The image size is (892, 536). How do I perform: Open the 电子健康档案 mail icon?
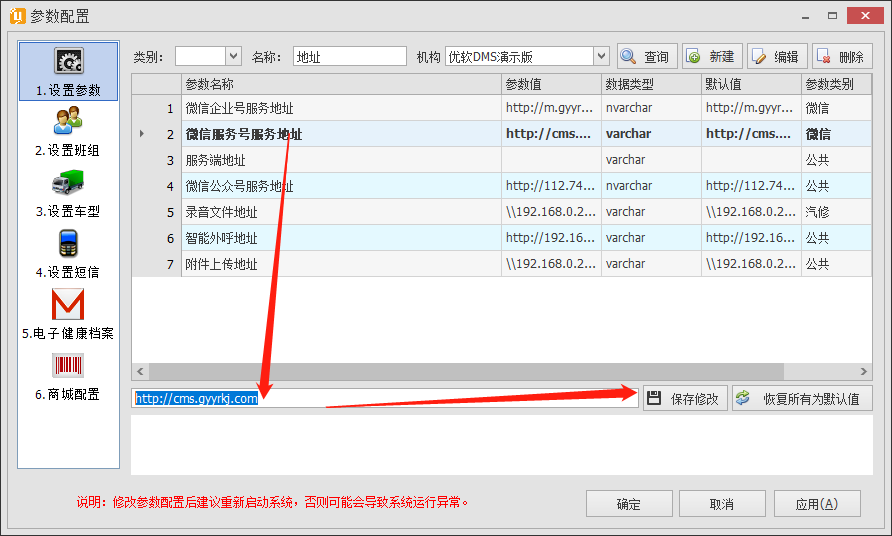(x=68, y=304)
